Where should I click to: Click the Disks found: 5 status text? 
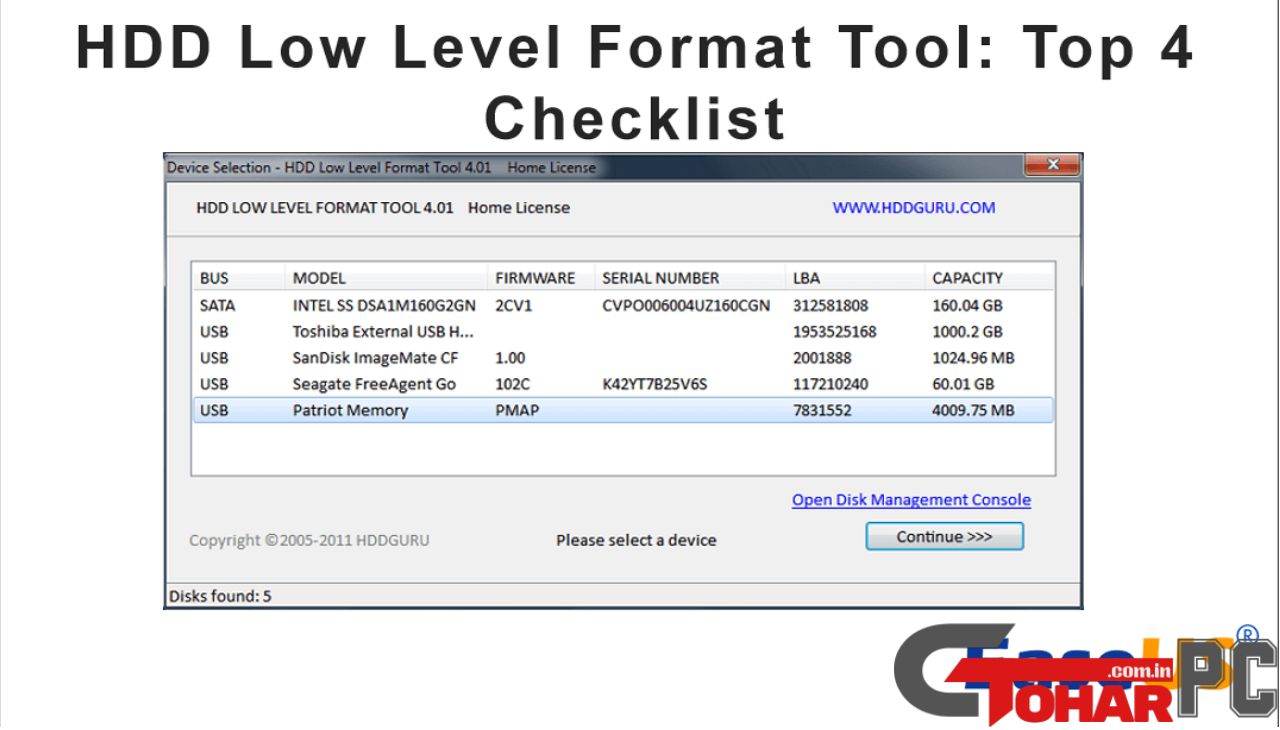point(220,596)
